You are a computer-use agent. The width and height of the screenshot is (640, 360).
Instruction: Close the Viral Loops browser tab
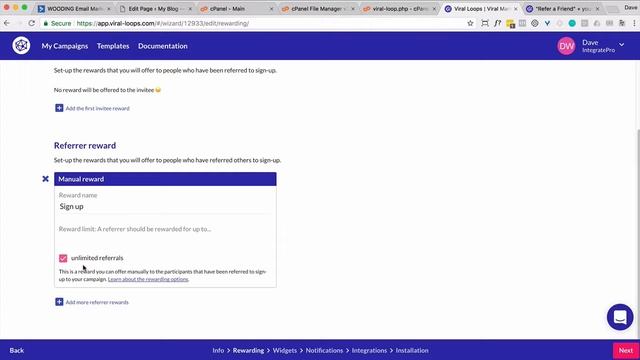click(516, 9)
